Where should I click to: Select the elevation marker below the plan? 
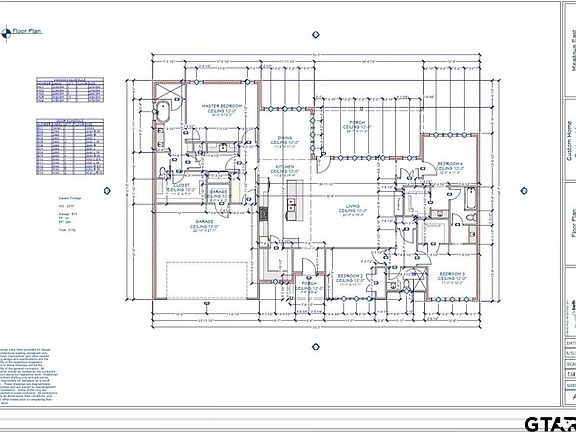(x=316, y=347)
